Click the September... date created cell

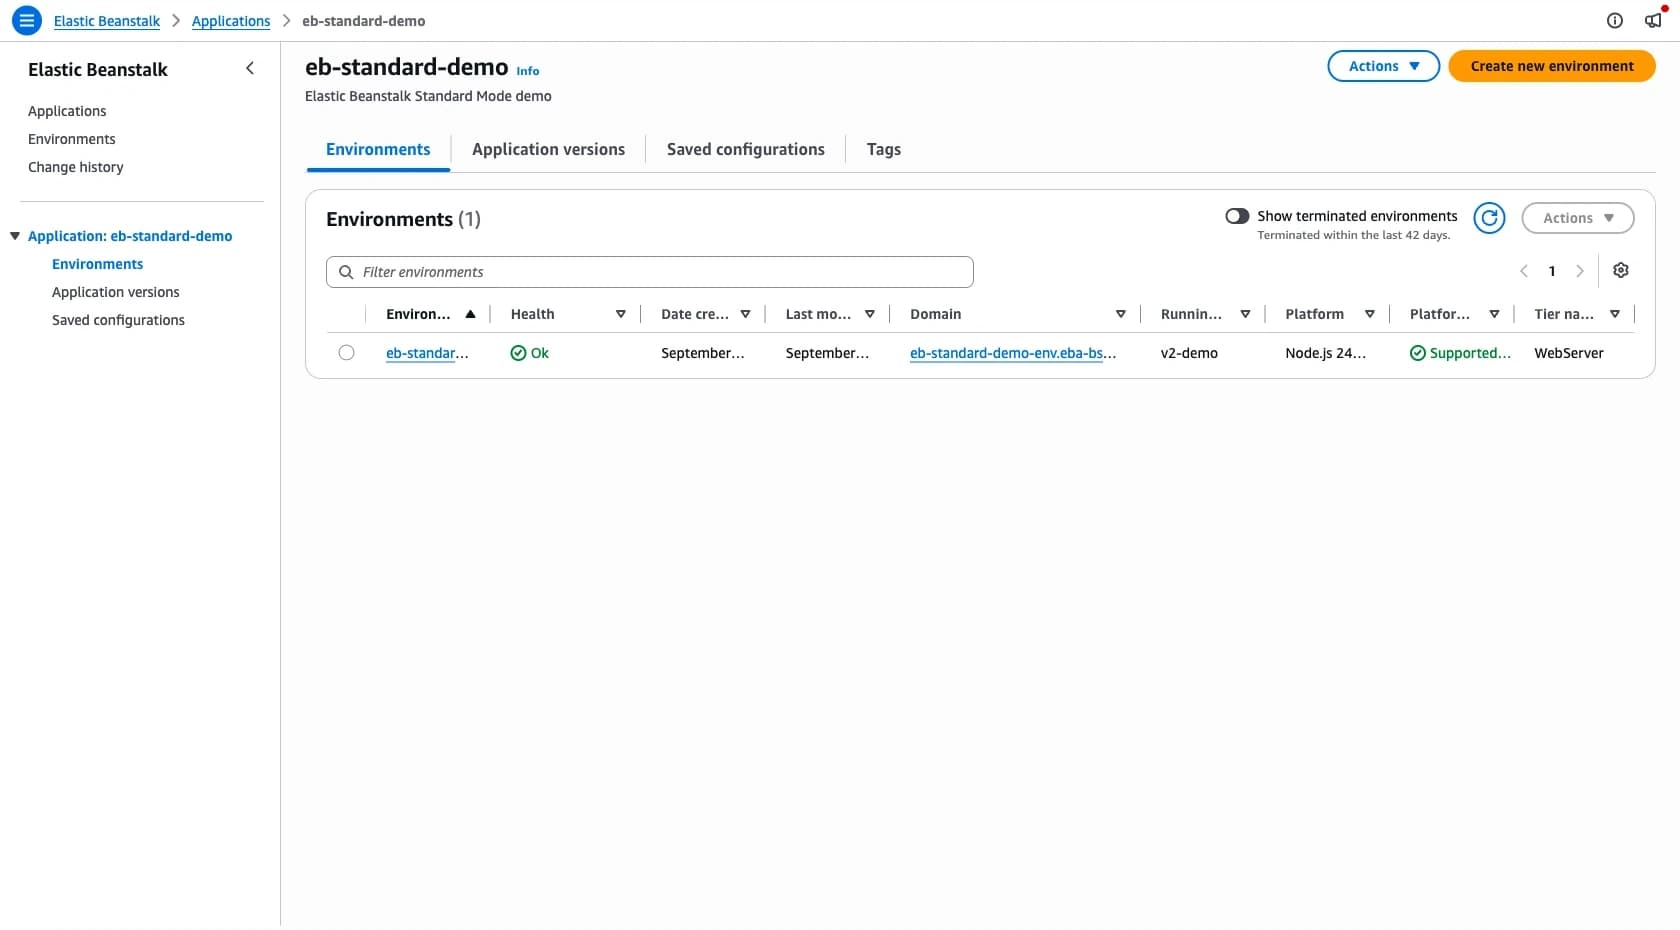tap(702, 353)
